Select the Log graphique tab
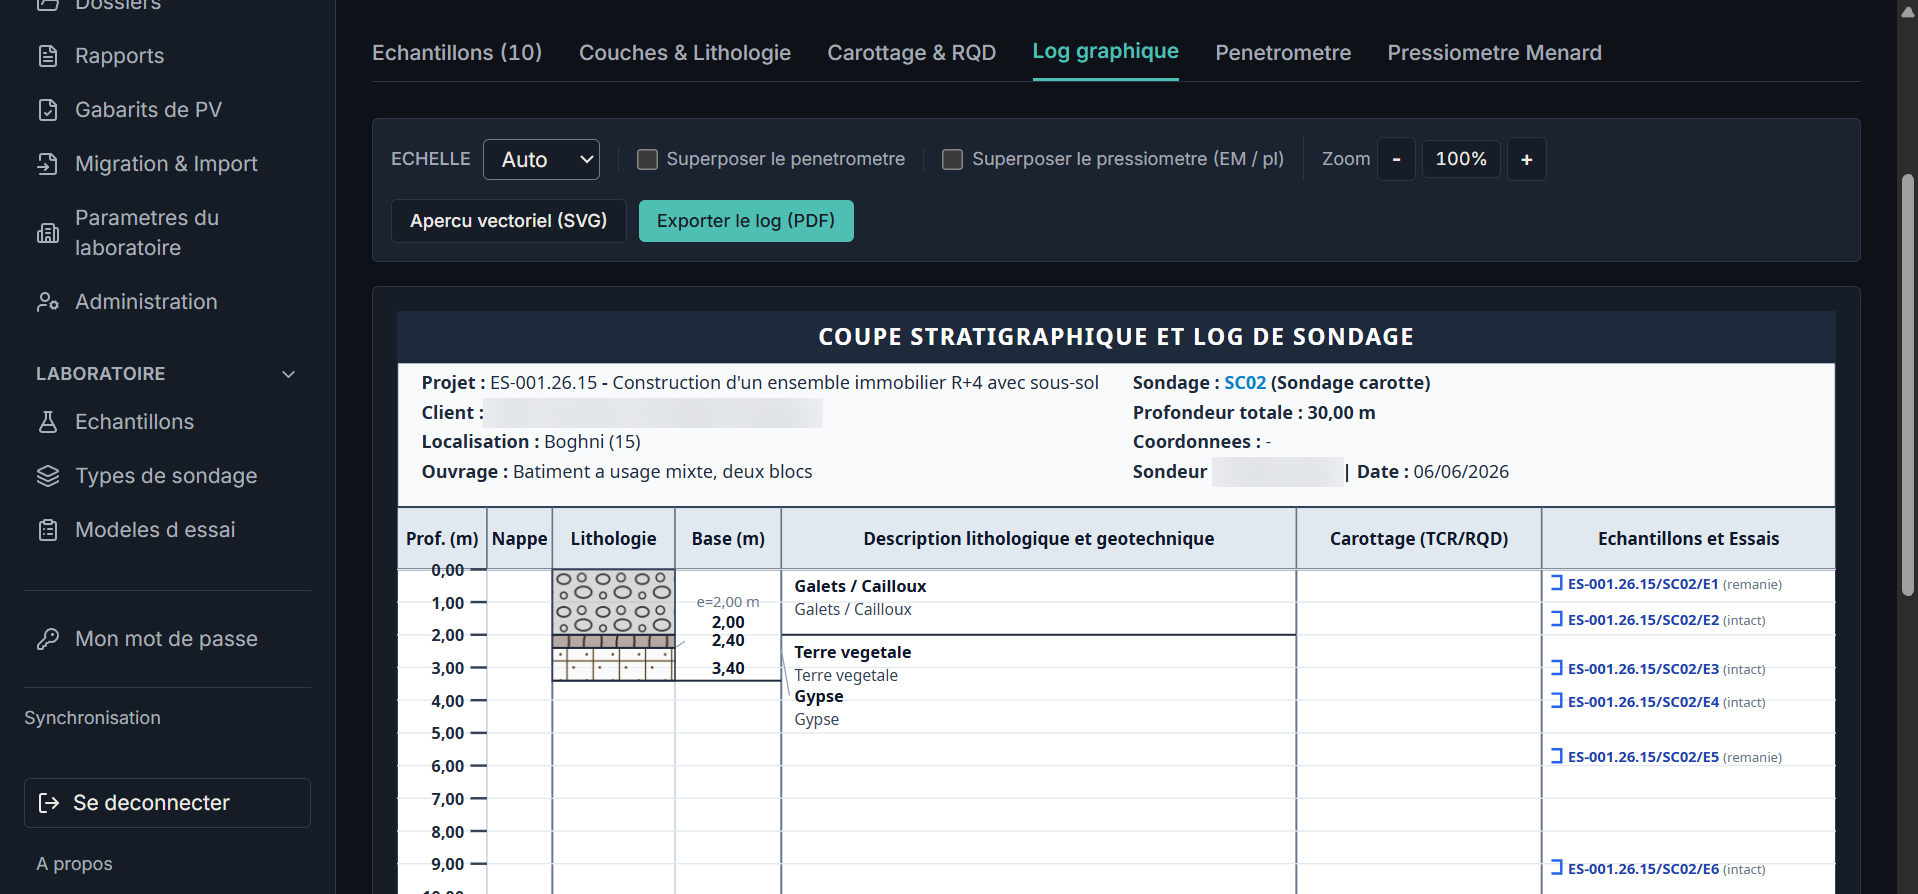The image size is (1918, 894). [x=1106, y=52]
